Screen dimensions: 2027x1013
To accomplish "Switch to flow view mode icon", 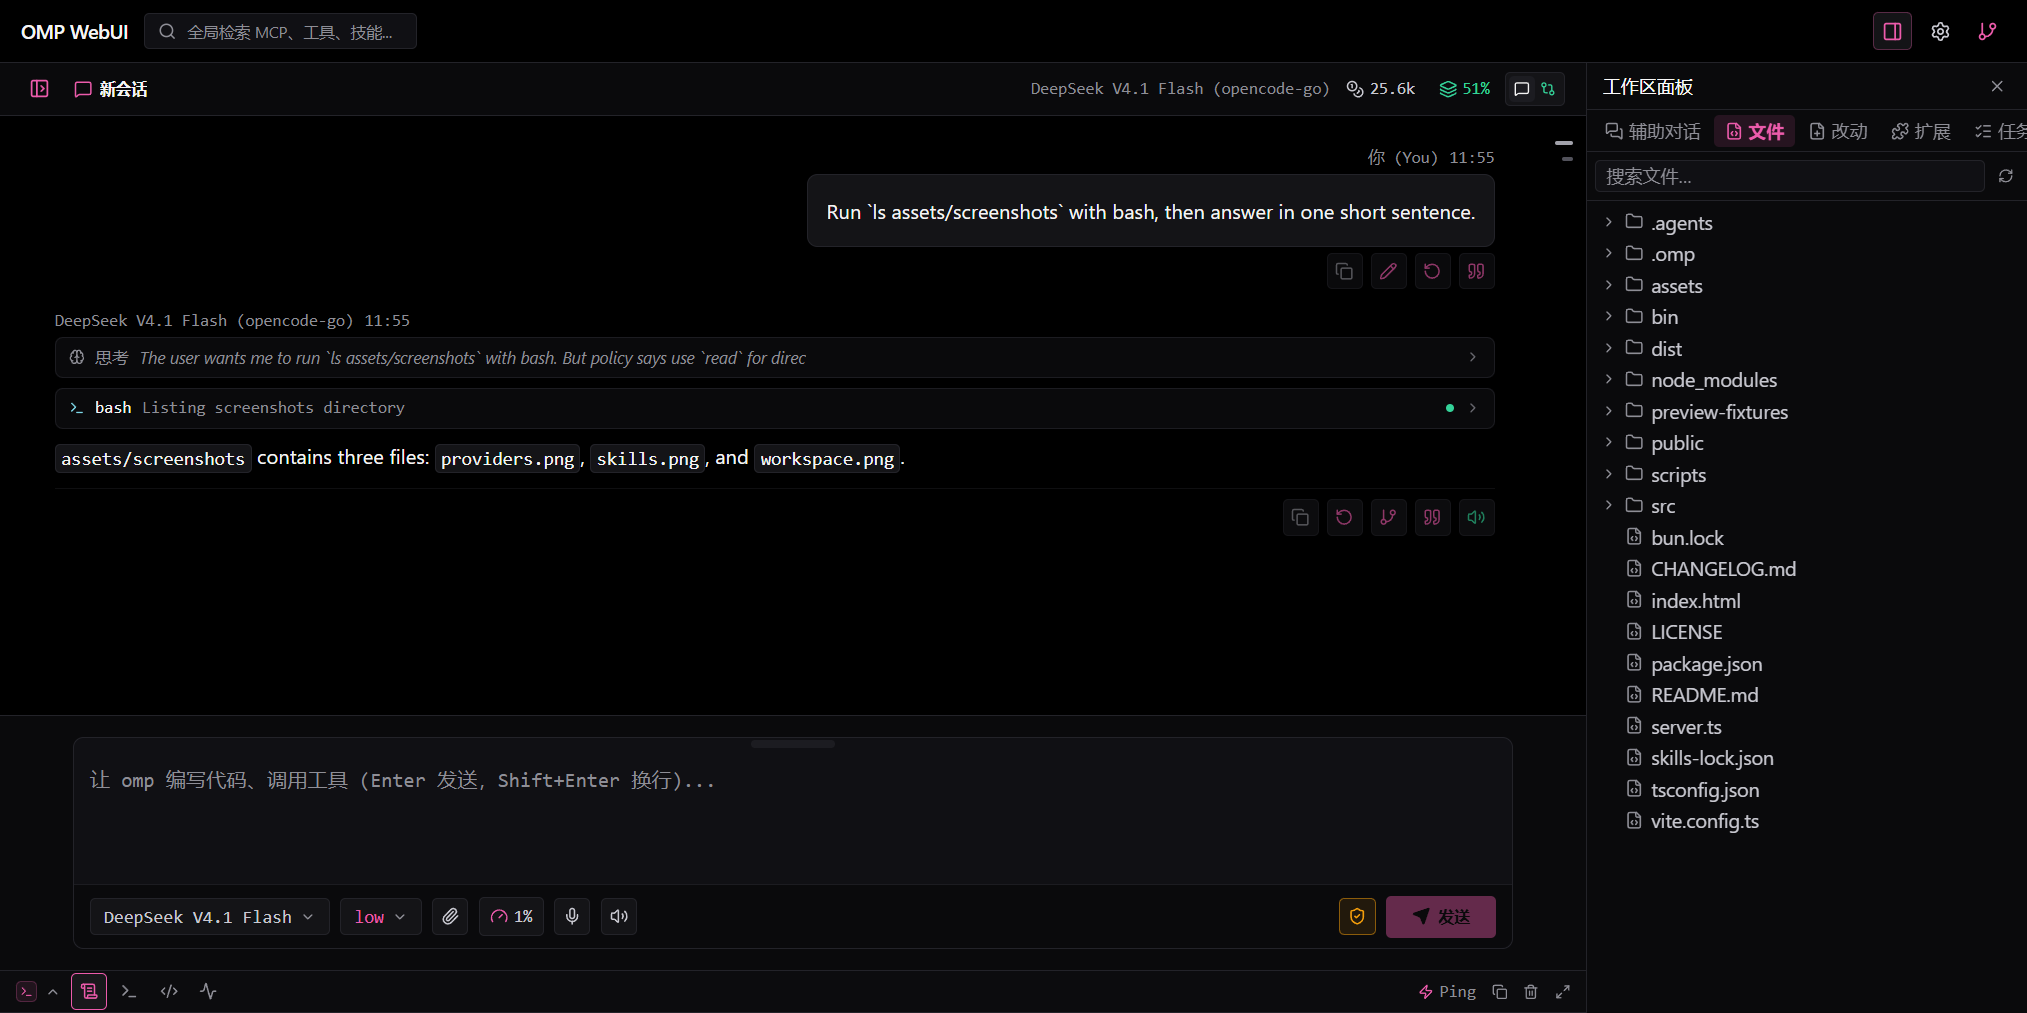I will coord(1548,89).
